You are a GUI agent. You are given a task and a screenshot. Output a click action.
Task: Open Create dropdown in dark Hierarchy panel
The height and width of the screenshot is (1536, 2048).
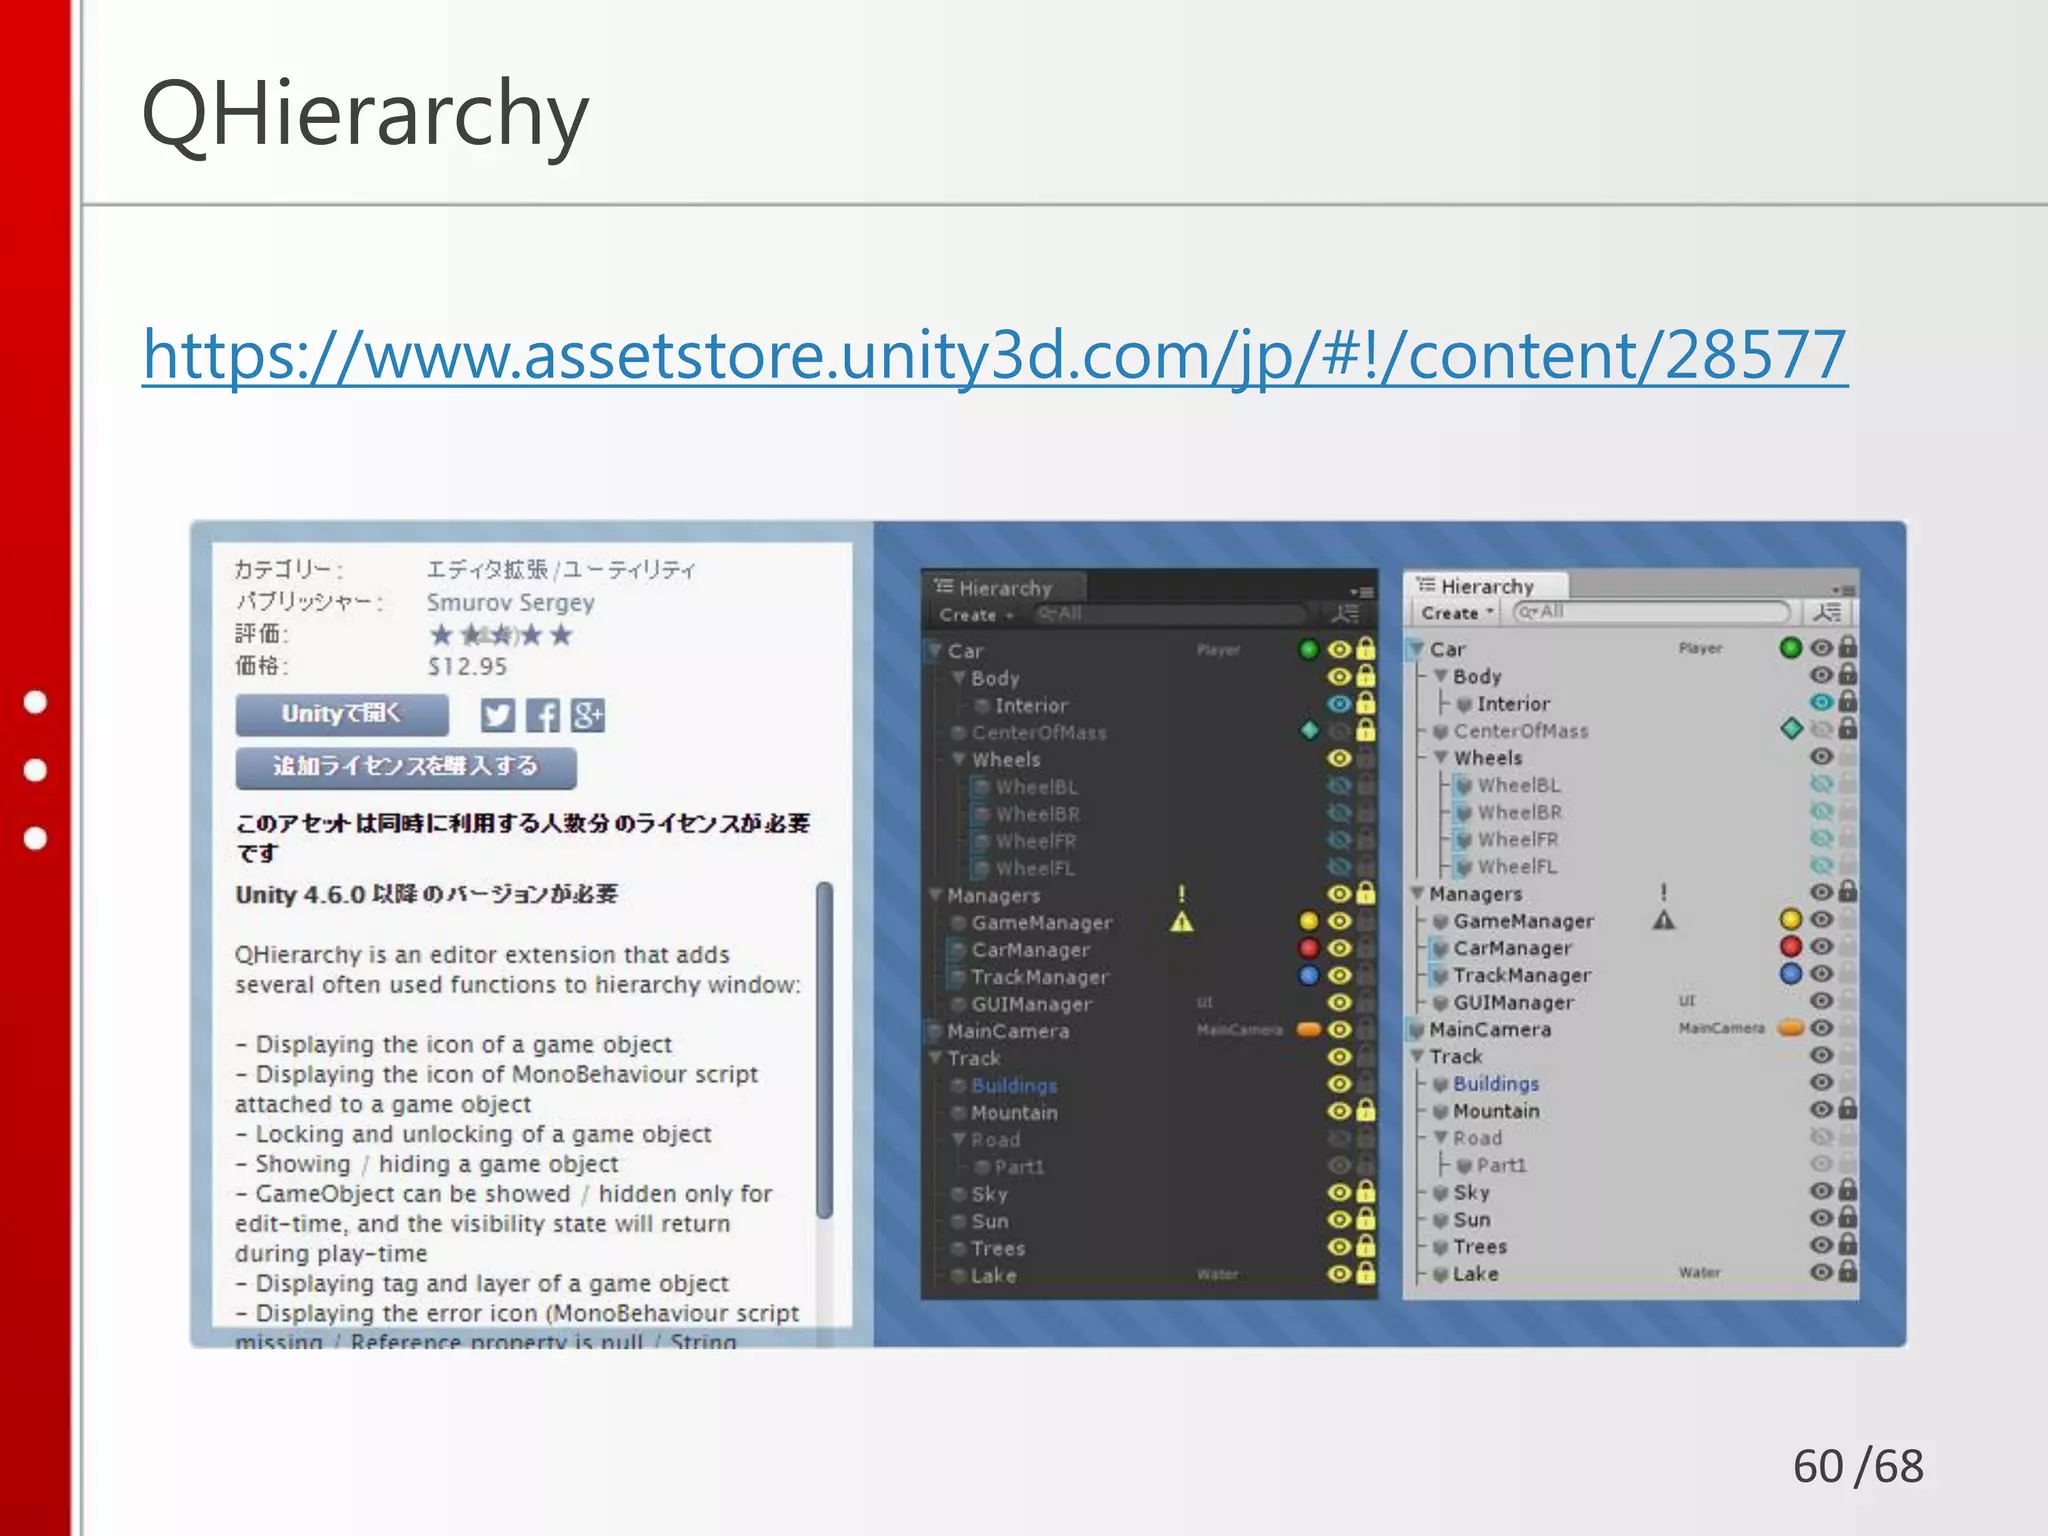coord(976,615)
